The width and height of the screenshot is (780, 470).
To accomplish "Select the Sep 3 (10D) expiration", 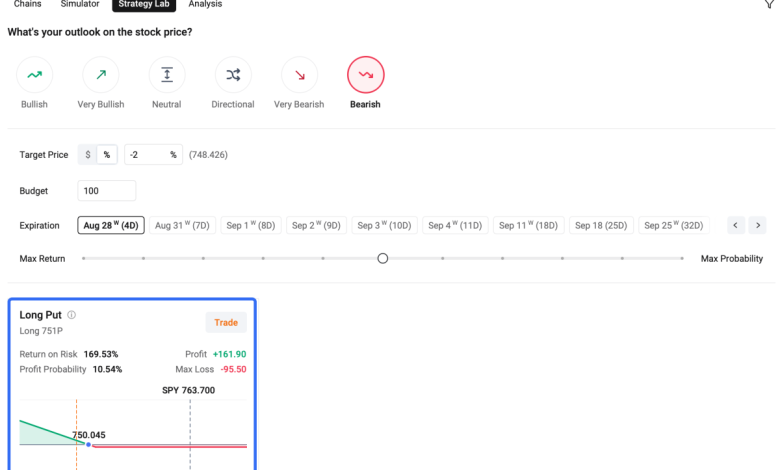I will pos(385,225).
